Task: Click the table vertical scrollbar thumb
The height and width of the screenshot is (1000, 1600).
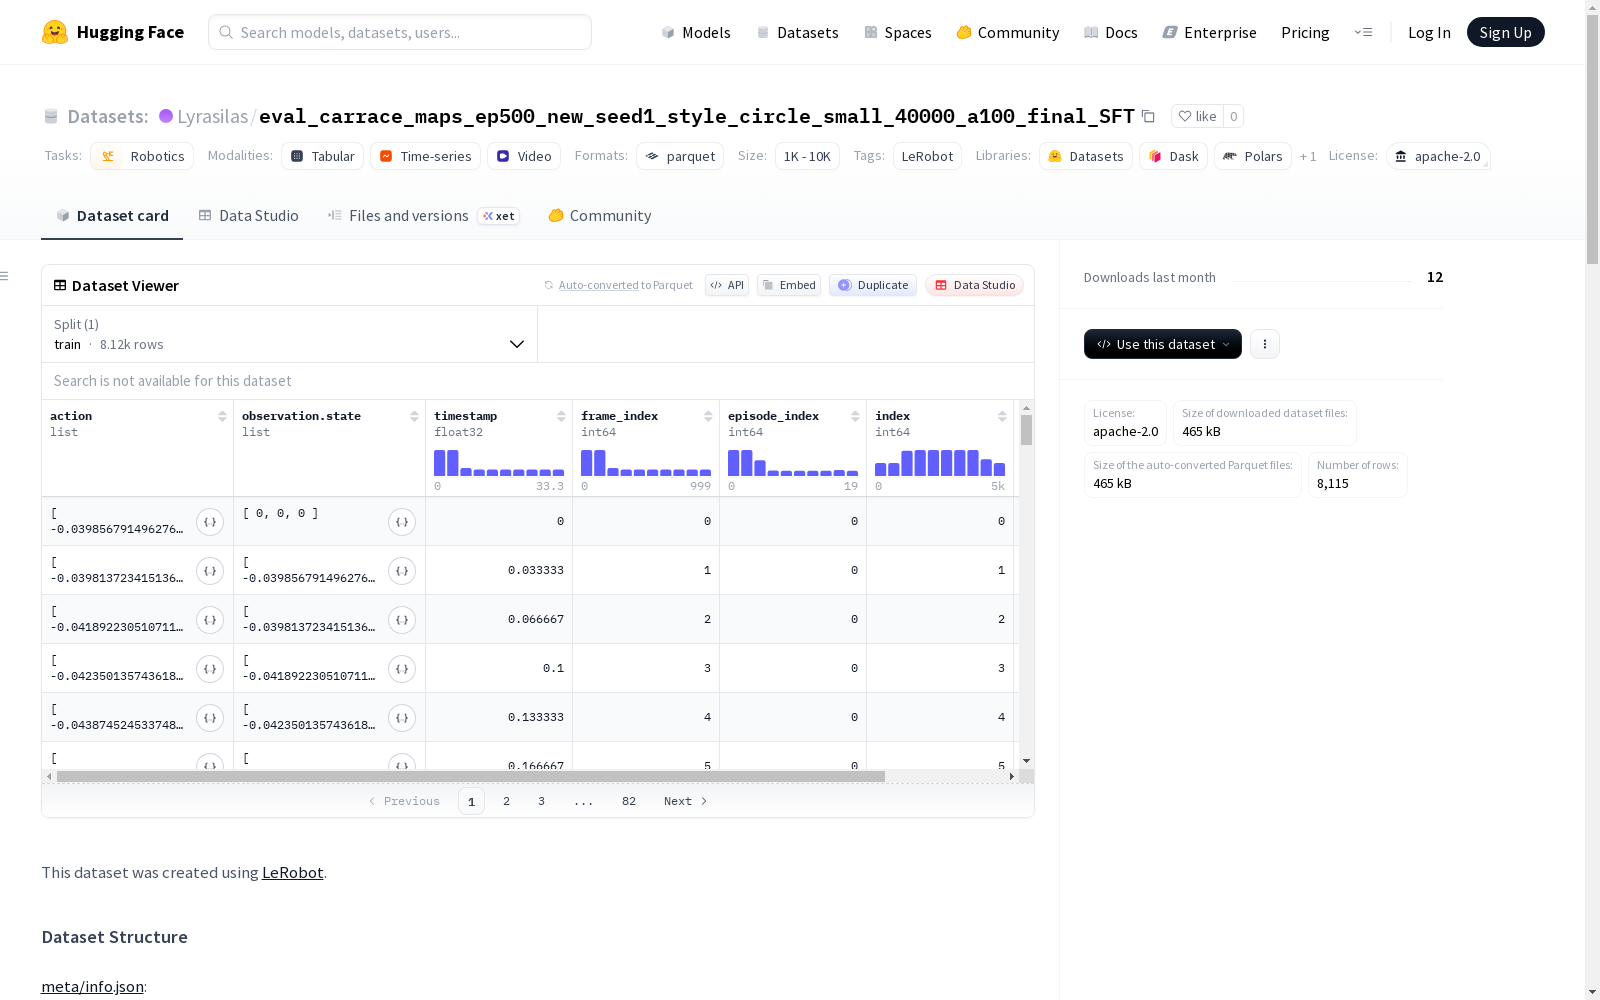Action: pos(1026,430)
